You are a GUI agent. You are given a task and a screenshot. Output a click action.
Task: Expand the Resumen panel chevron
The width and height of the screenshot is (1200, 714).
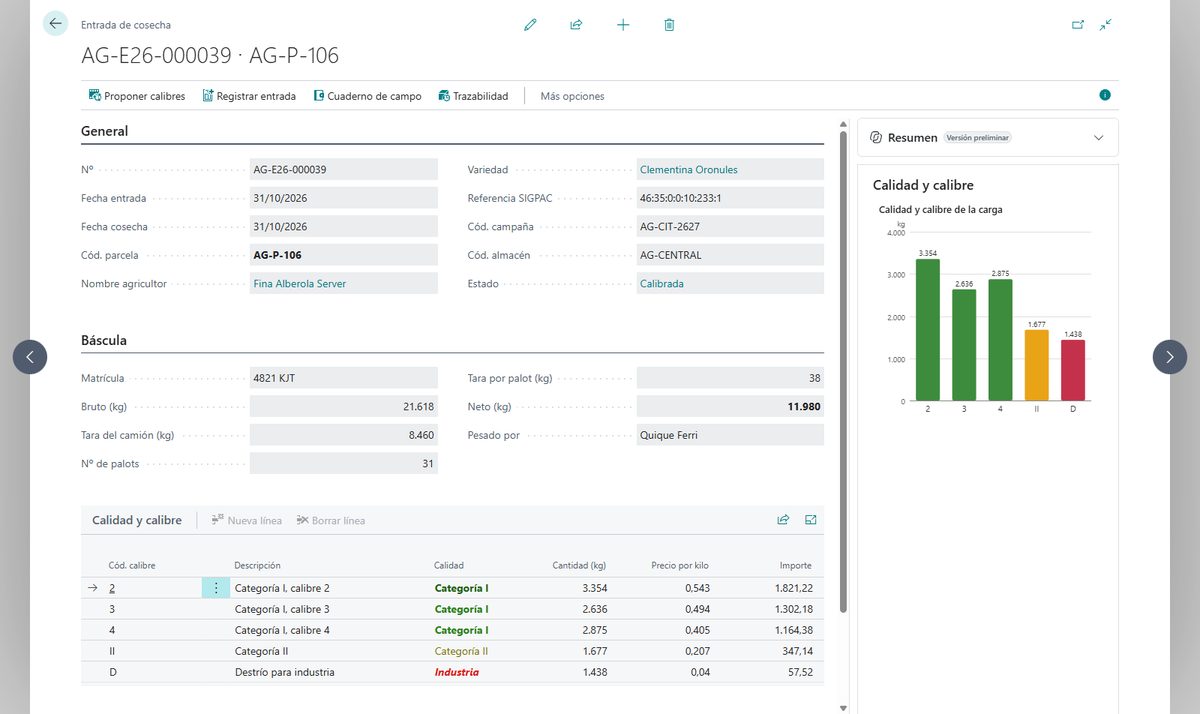[x=1099, y=138]
